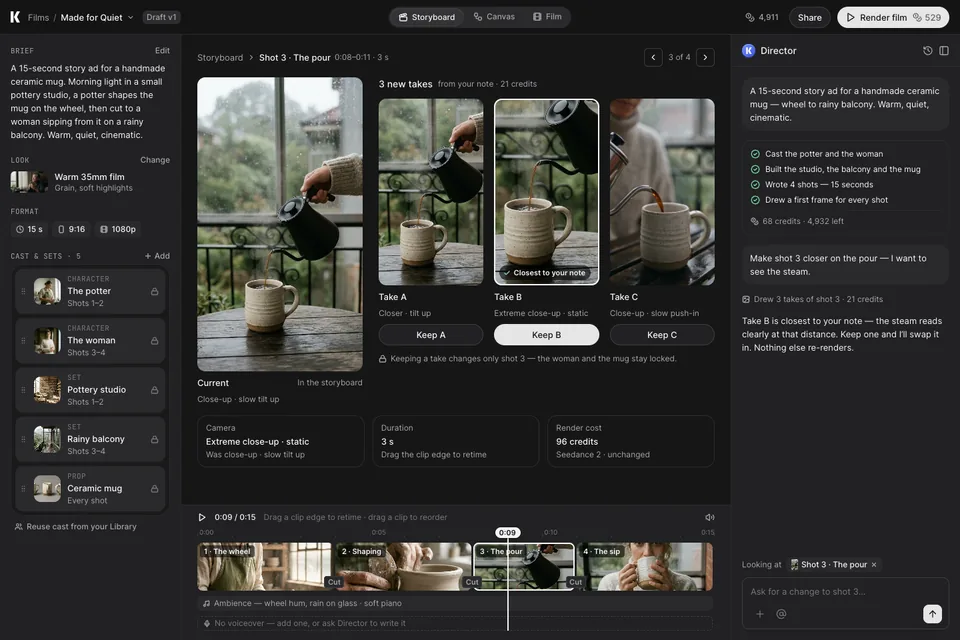Click the voiceover track icon
Image resolution: width=960 pixels, height=640 pixels.
(207, 623)
